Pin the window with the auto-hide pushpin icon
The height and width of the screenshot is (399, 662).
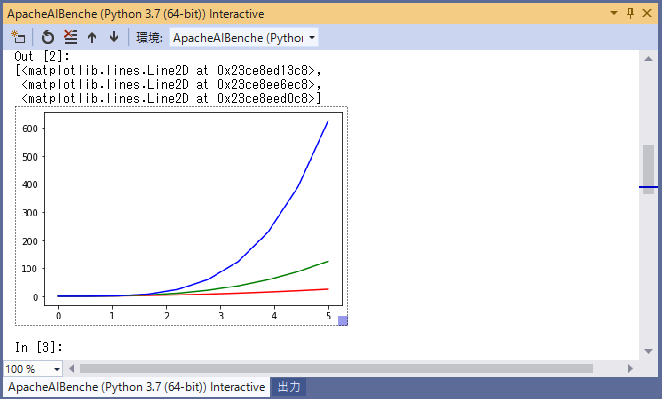click(x=630, y=14)
